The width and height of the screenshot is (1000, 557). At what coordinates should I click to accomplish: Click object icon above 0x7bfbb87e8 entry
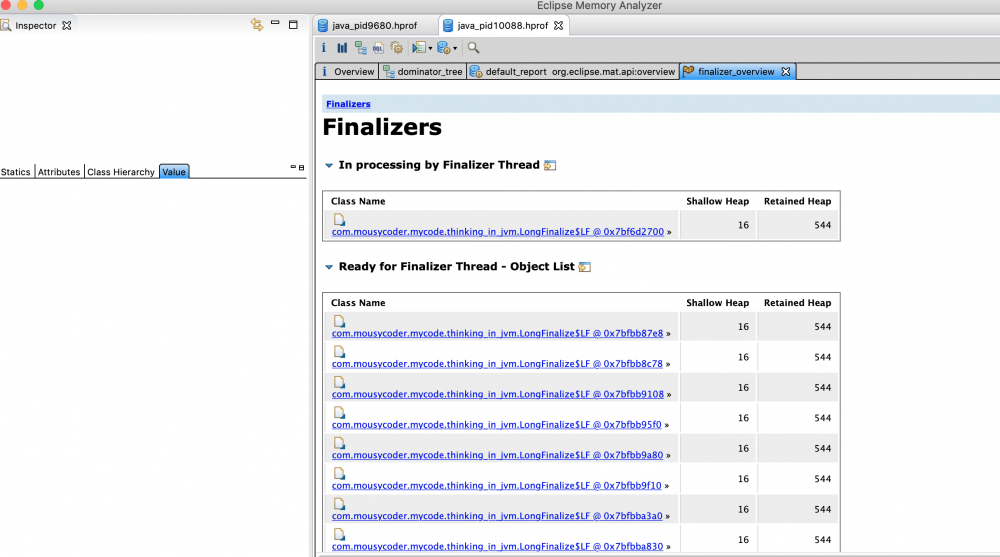[339, 321]
